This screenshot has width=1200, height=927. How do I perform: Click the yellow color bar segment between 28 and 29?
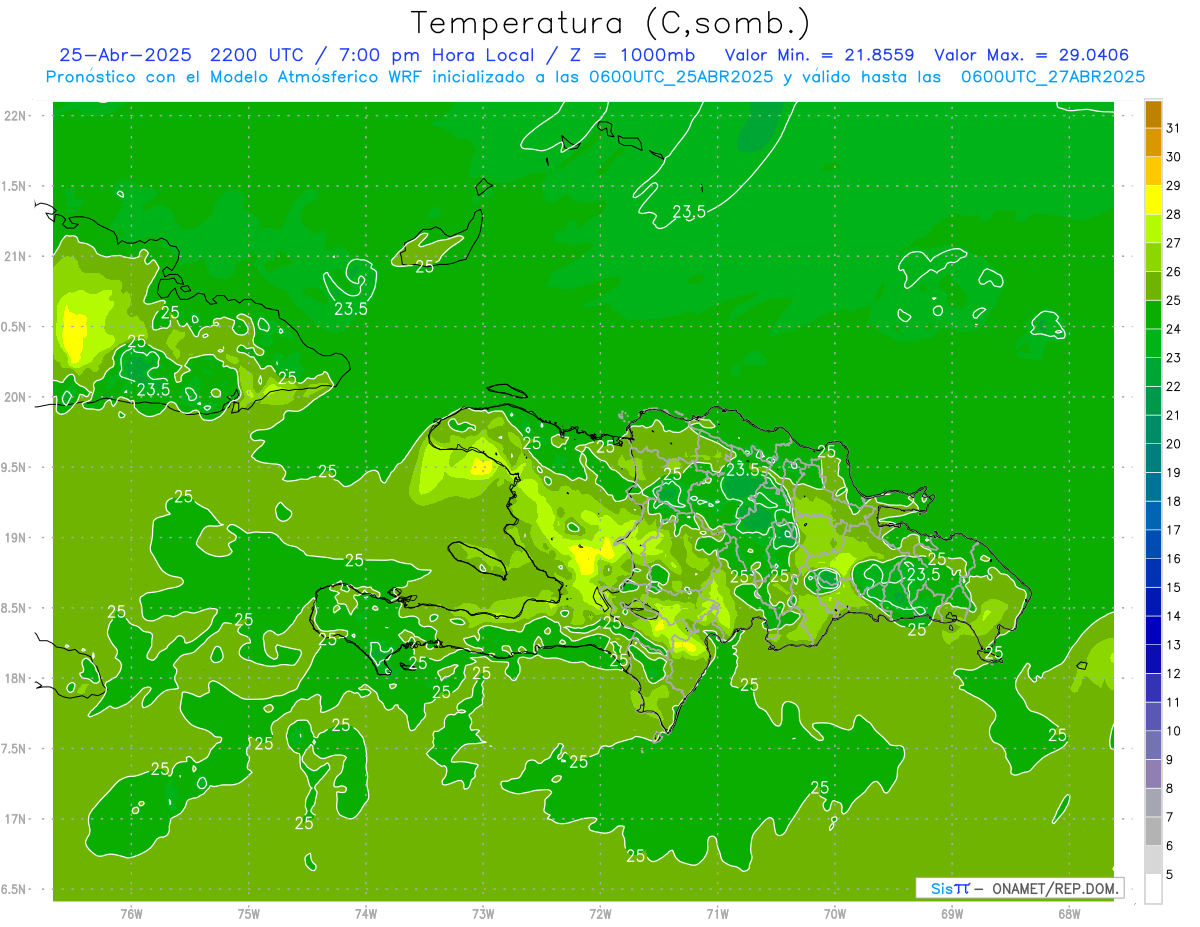point(1153,200)
